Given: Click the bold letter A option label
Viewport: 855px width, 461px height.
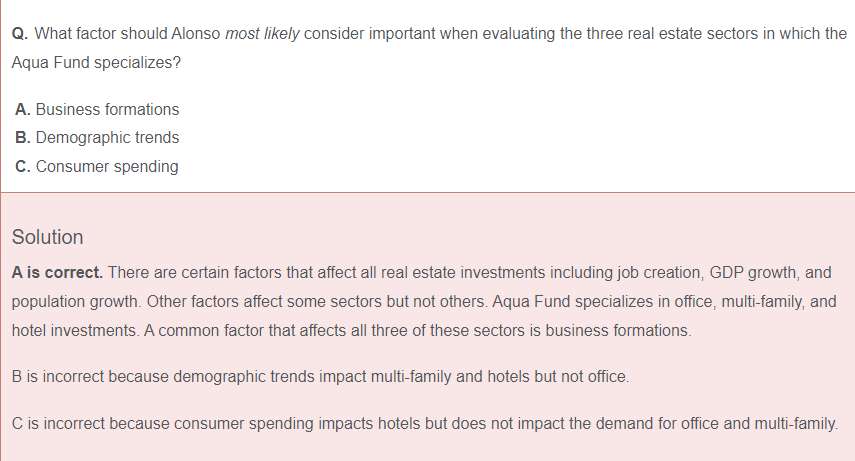Looking at the screenshot, I should [22, 109].
